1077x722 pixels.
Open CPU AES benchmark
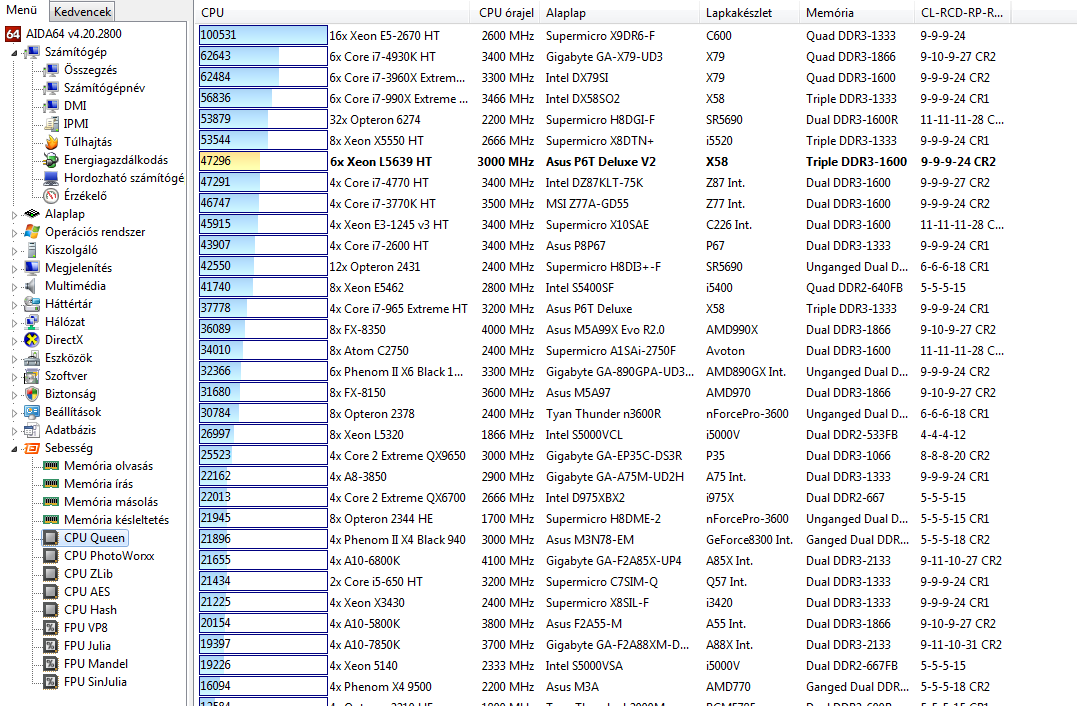87,591
